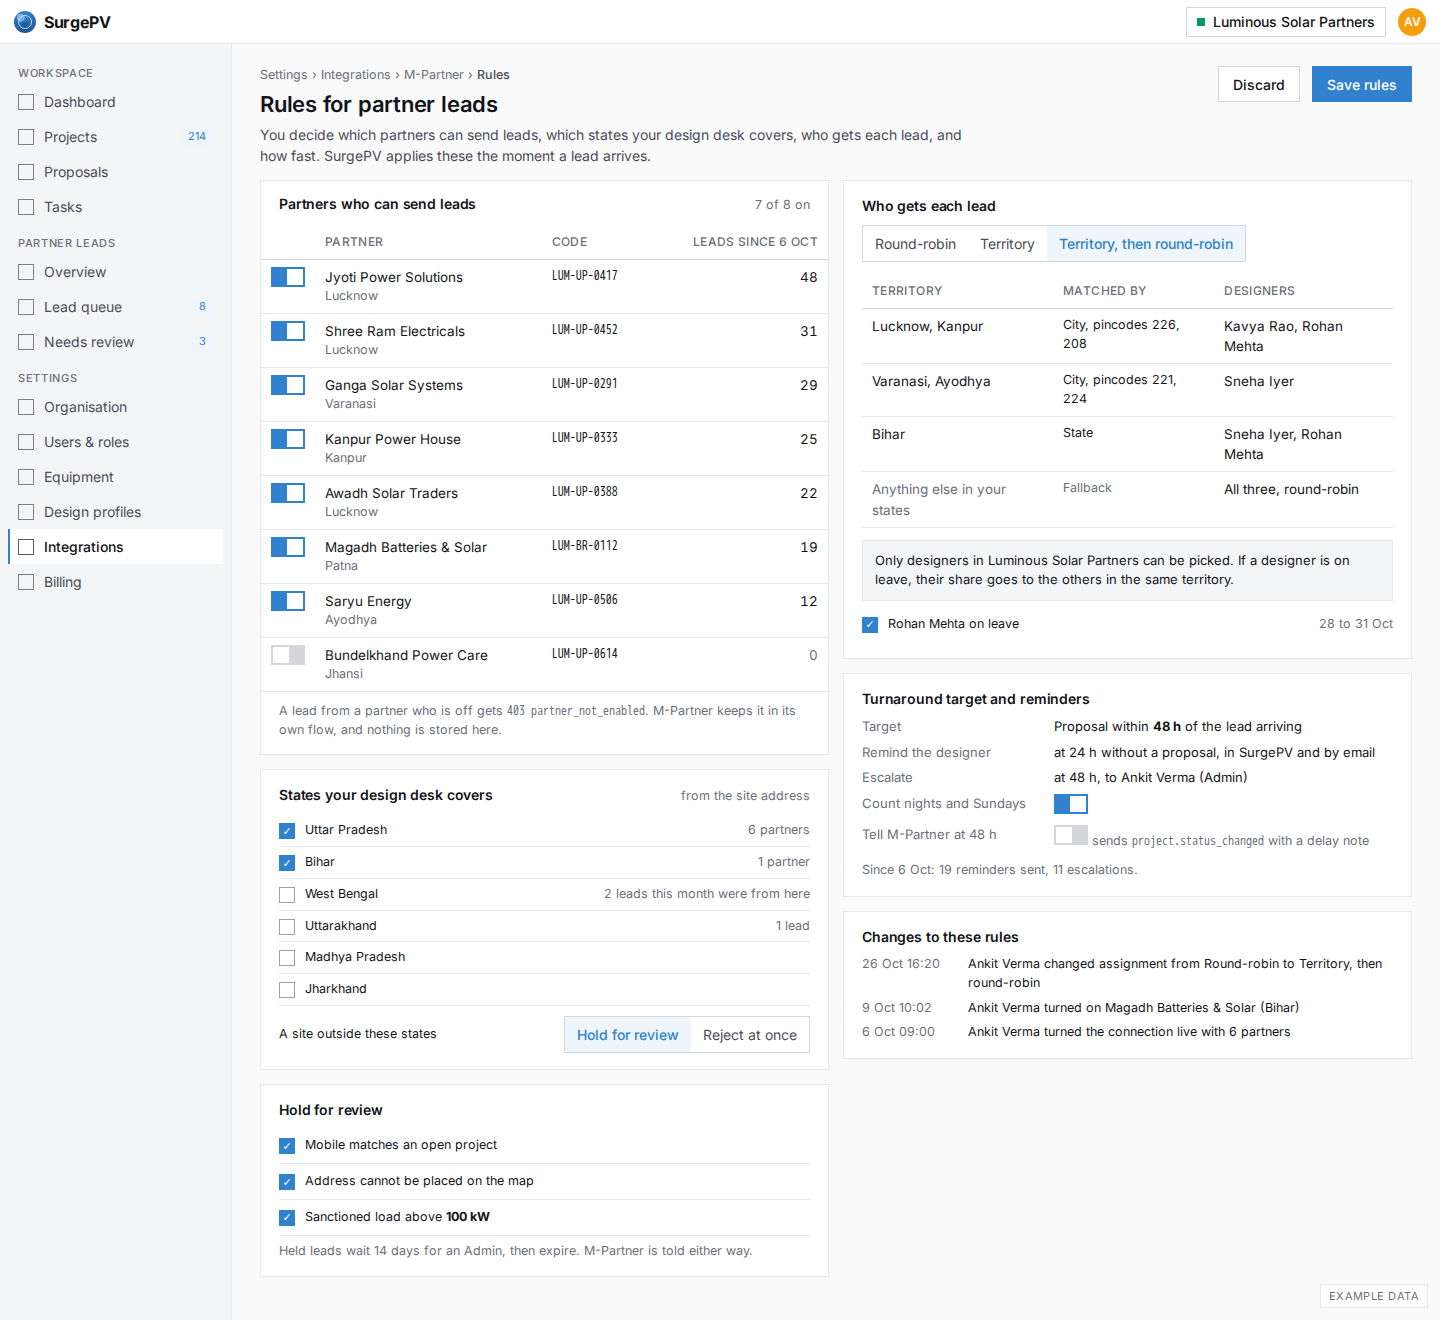Turn off Jyoti Power Solutions partner toggle
The height and width of the screenshot is (1320, 1440).
tap(288, 277)
